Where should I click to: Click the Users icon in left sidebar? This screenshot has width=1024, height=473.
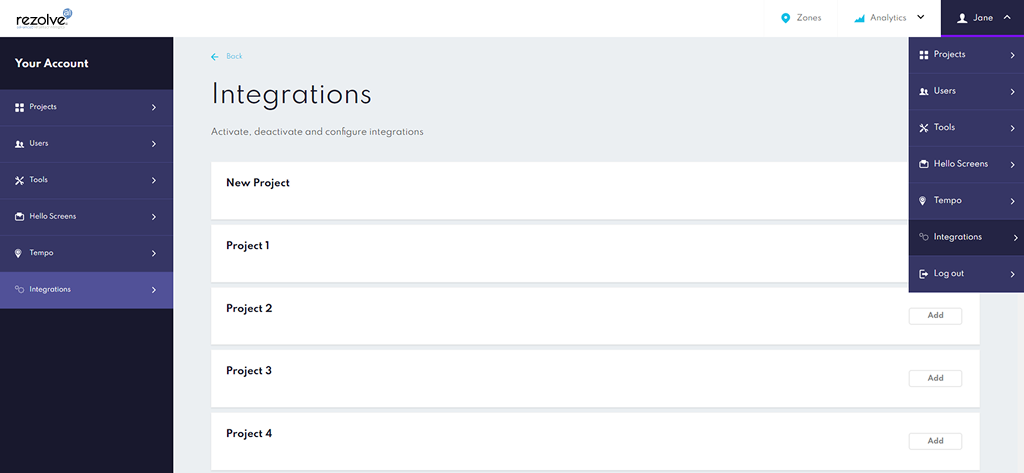tap(19, 144)
